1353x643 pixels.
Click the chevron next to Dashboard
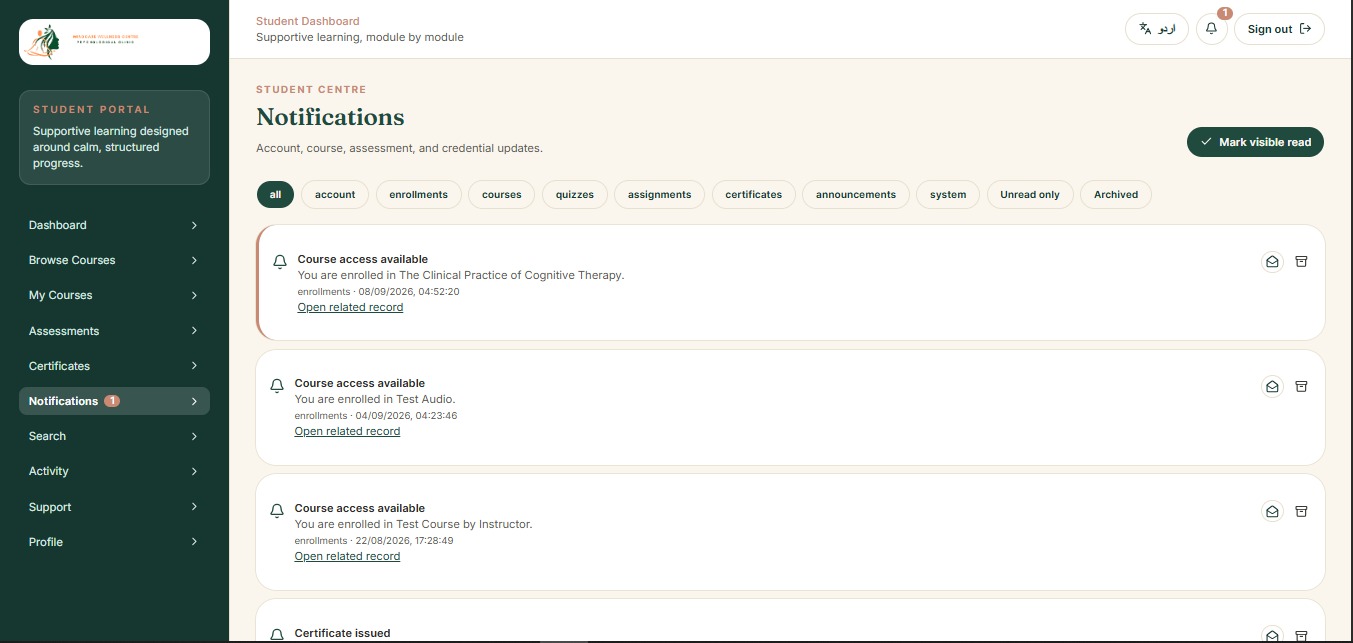[x=194, y=225]
